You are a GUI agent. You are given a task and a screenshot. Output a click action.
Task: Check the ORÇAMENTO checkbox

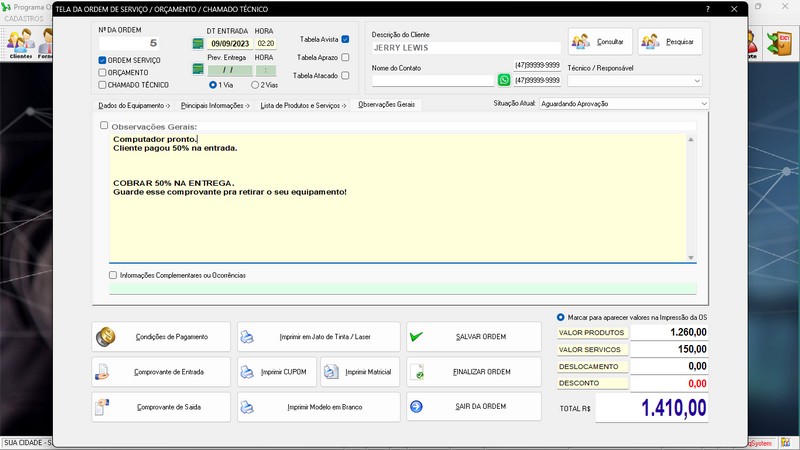tap(102, 72)
